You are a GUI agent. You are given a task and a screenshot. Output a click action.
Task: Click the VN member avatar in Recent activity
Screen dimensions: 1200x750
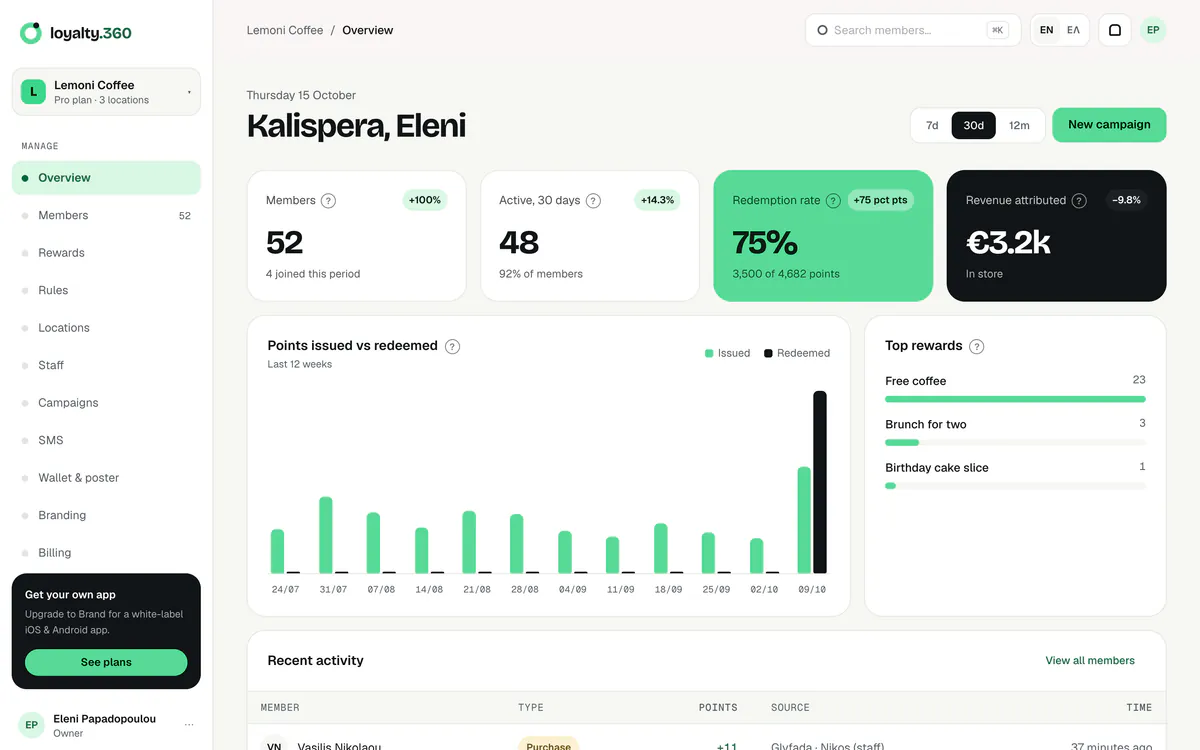(274, 745)
